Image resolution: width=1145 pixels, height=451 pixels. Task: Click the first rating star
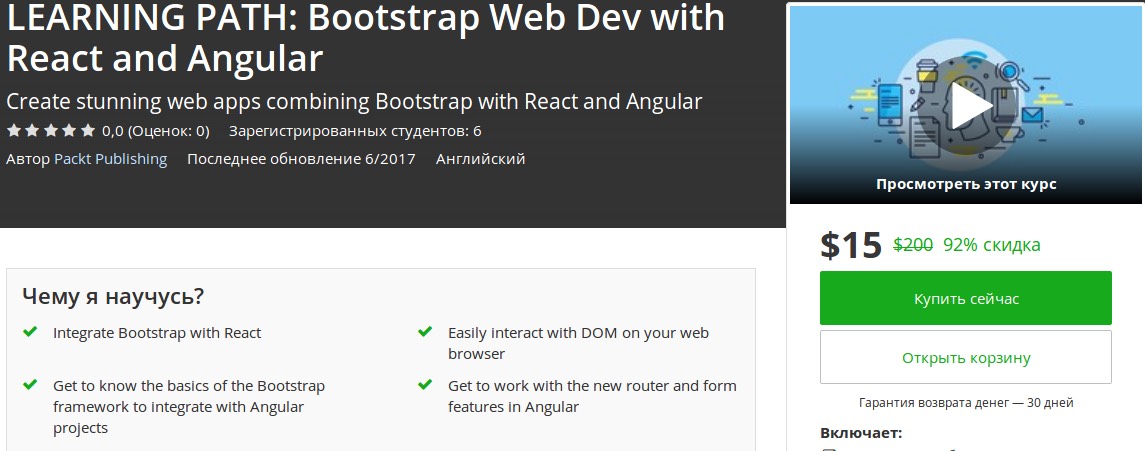click(13, 130)
